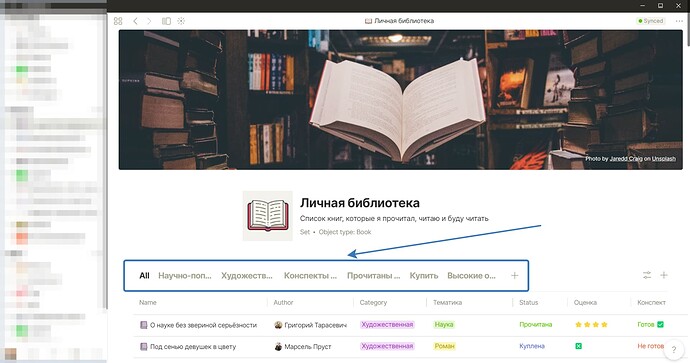Click Художественная tag in first row

[387, 325]
